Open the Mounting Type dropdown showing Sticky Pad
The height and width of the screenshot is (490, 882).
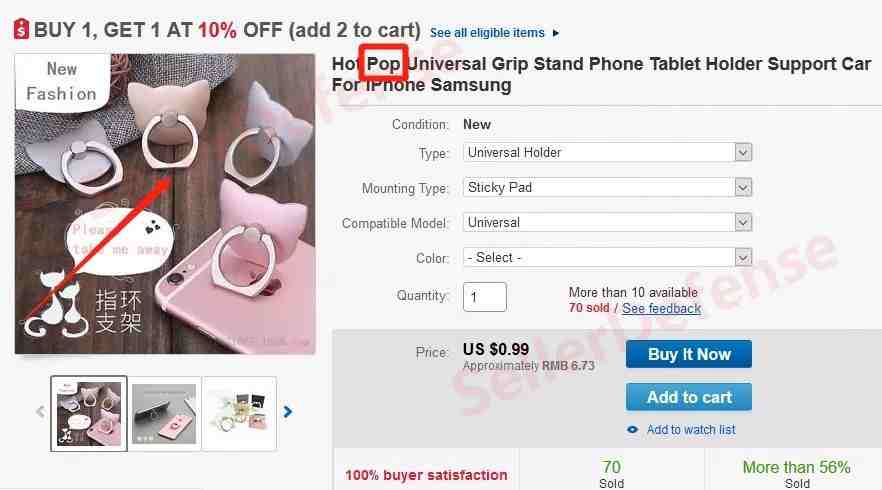click(608, 187)
